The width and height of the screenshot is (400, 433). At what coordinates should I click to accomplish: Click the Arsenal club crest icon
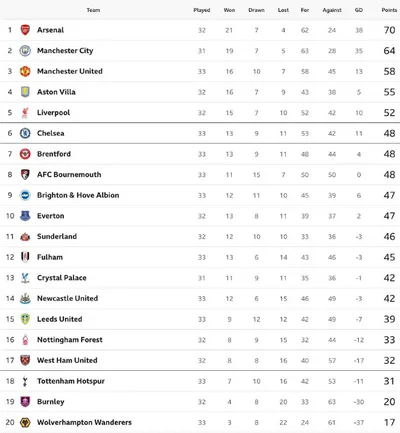pyautogui.click(x=25, y=30)
